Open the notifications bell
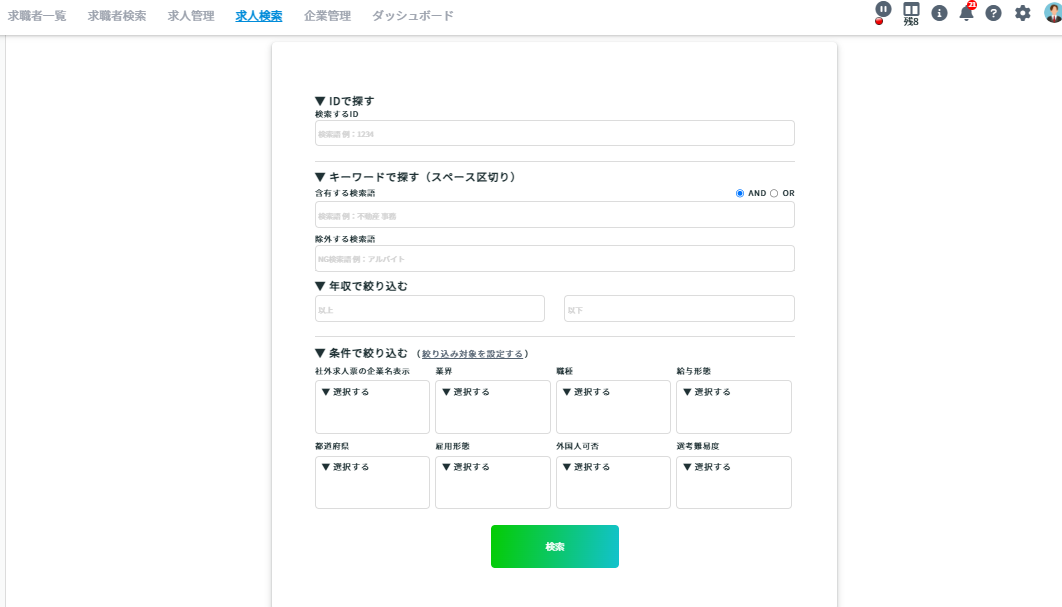Image resolution: width=1062 pixels, height=607 pixels. [x=966, y=13]
